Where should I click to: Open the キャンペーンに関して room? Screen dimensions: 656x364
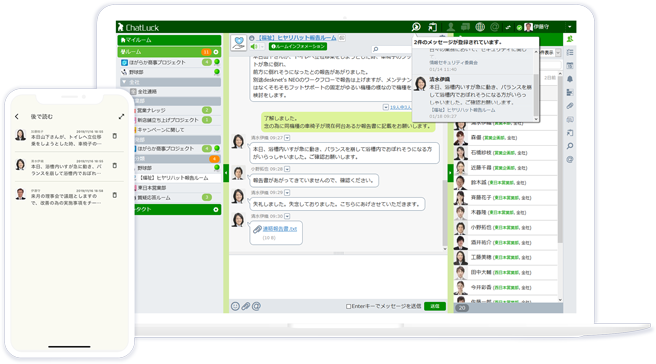coord(161,130)
